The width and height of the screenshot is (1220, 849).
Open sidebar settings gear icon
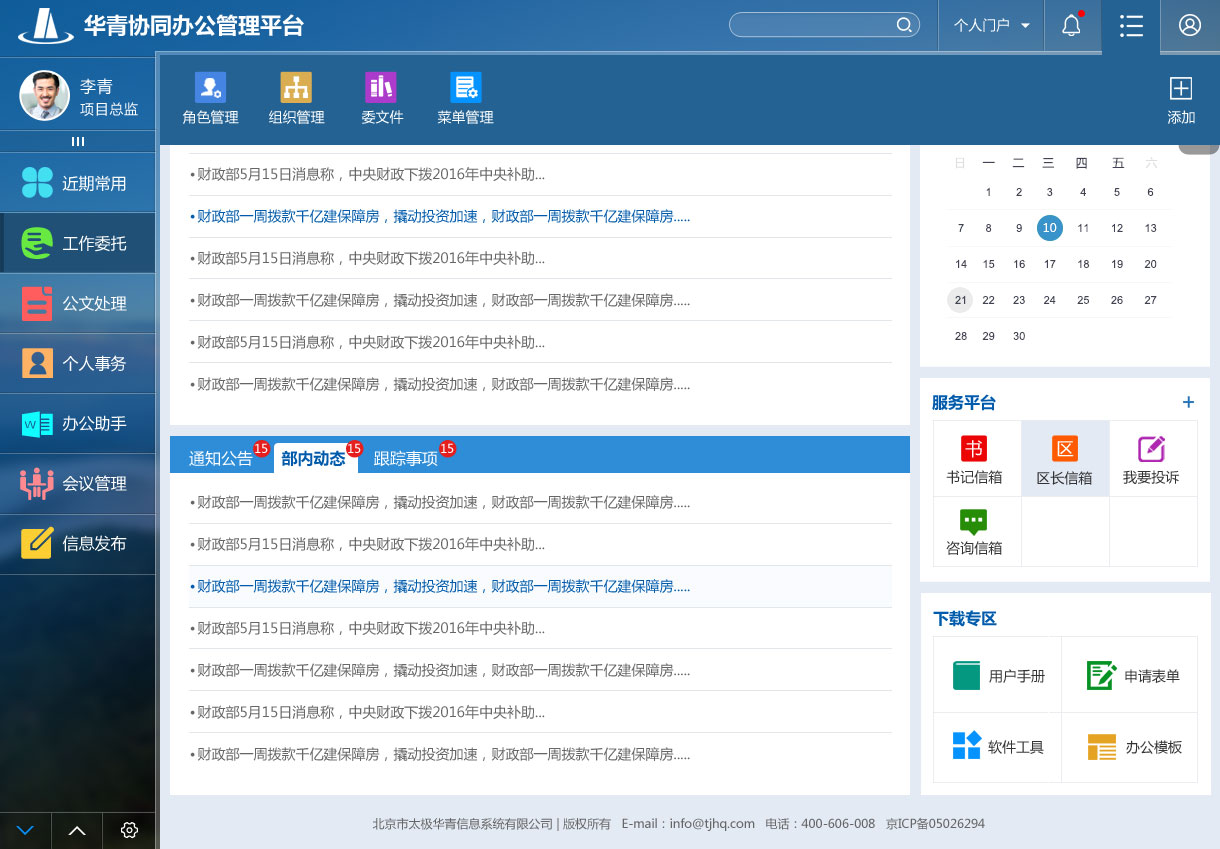click(x=129, y=830)
